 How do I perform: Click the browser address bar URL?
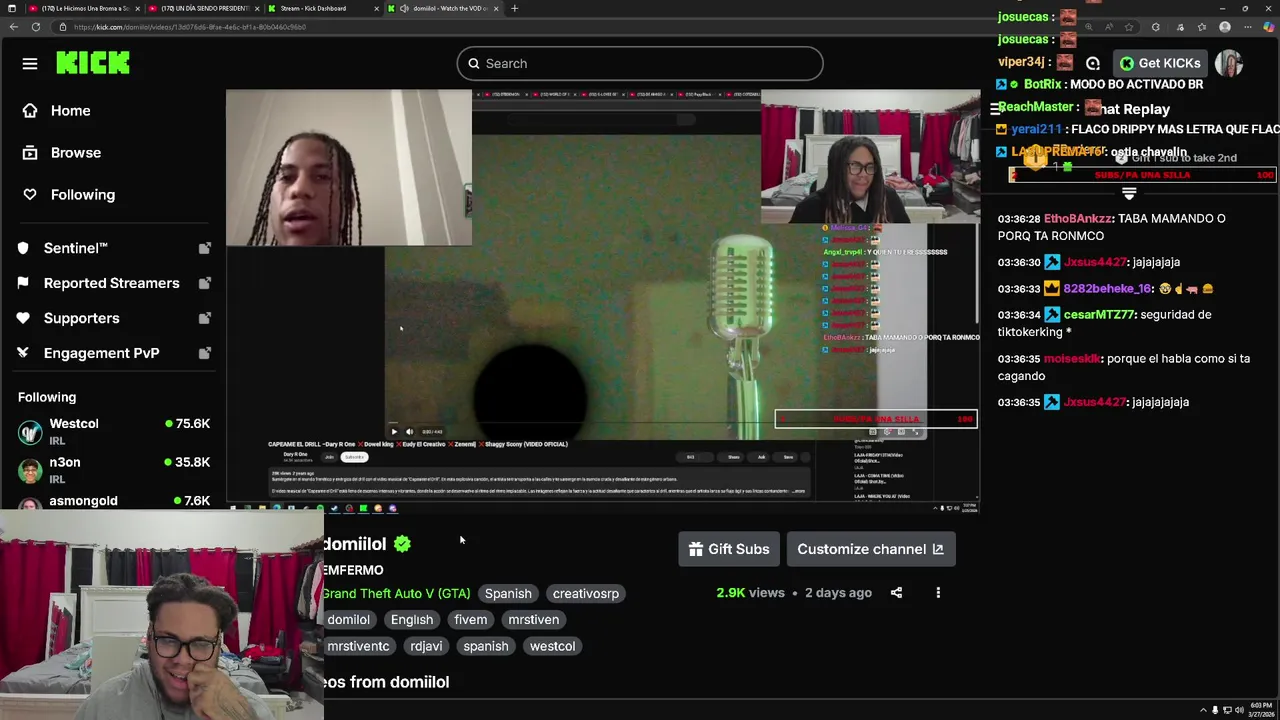[190, 27]
